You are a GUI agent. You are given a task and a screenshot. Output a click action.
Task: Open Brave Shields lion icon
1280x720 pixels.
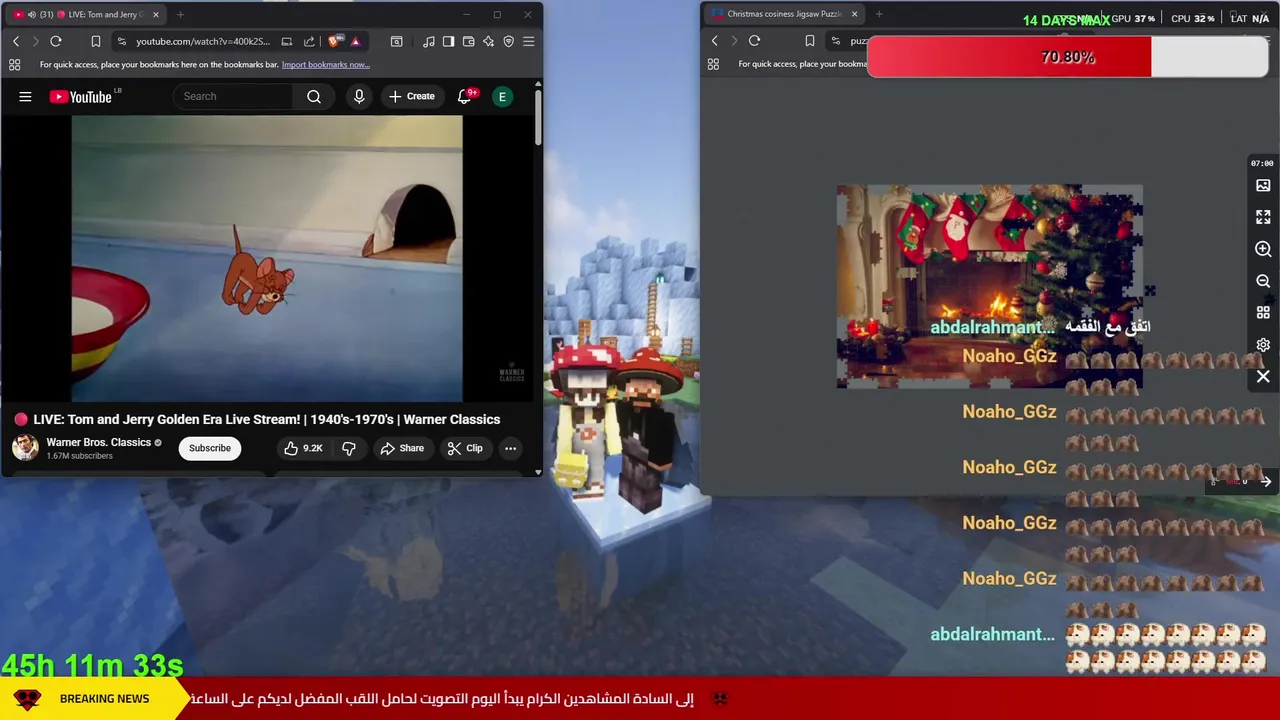[335, 41]
